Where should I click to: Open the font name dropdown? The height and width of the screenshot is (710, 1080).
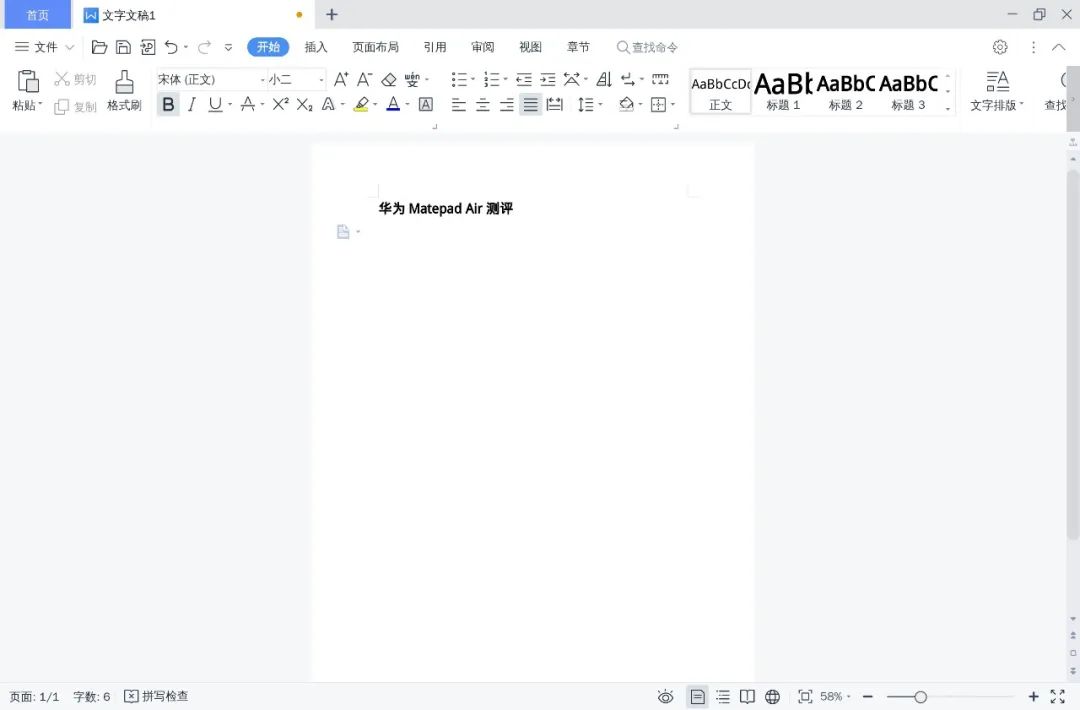[262, 80]
